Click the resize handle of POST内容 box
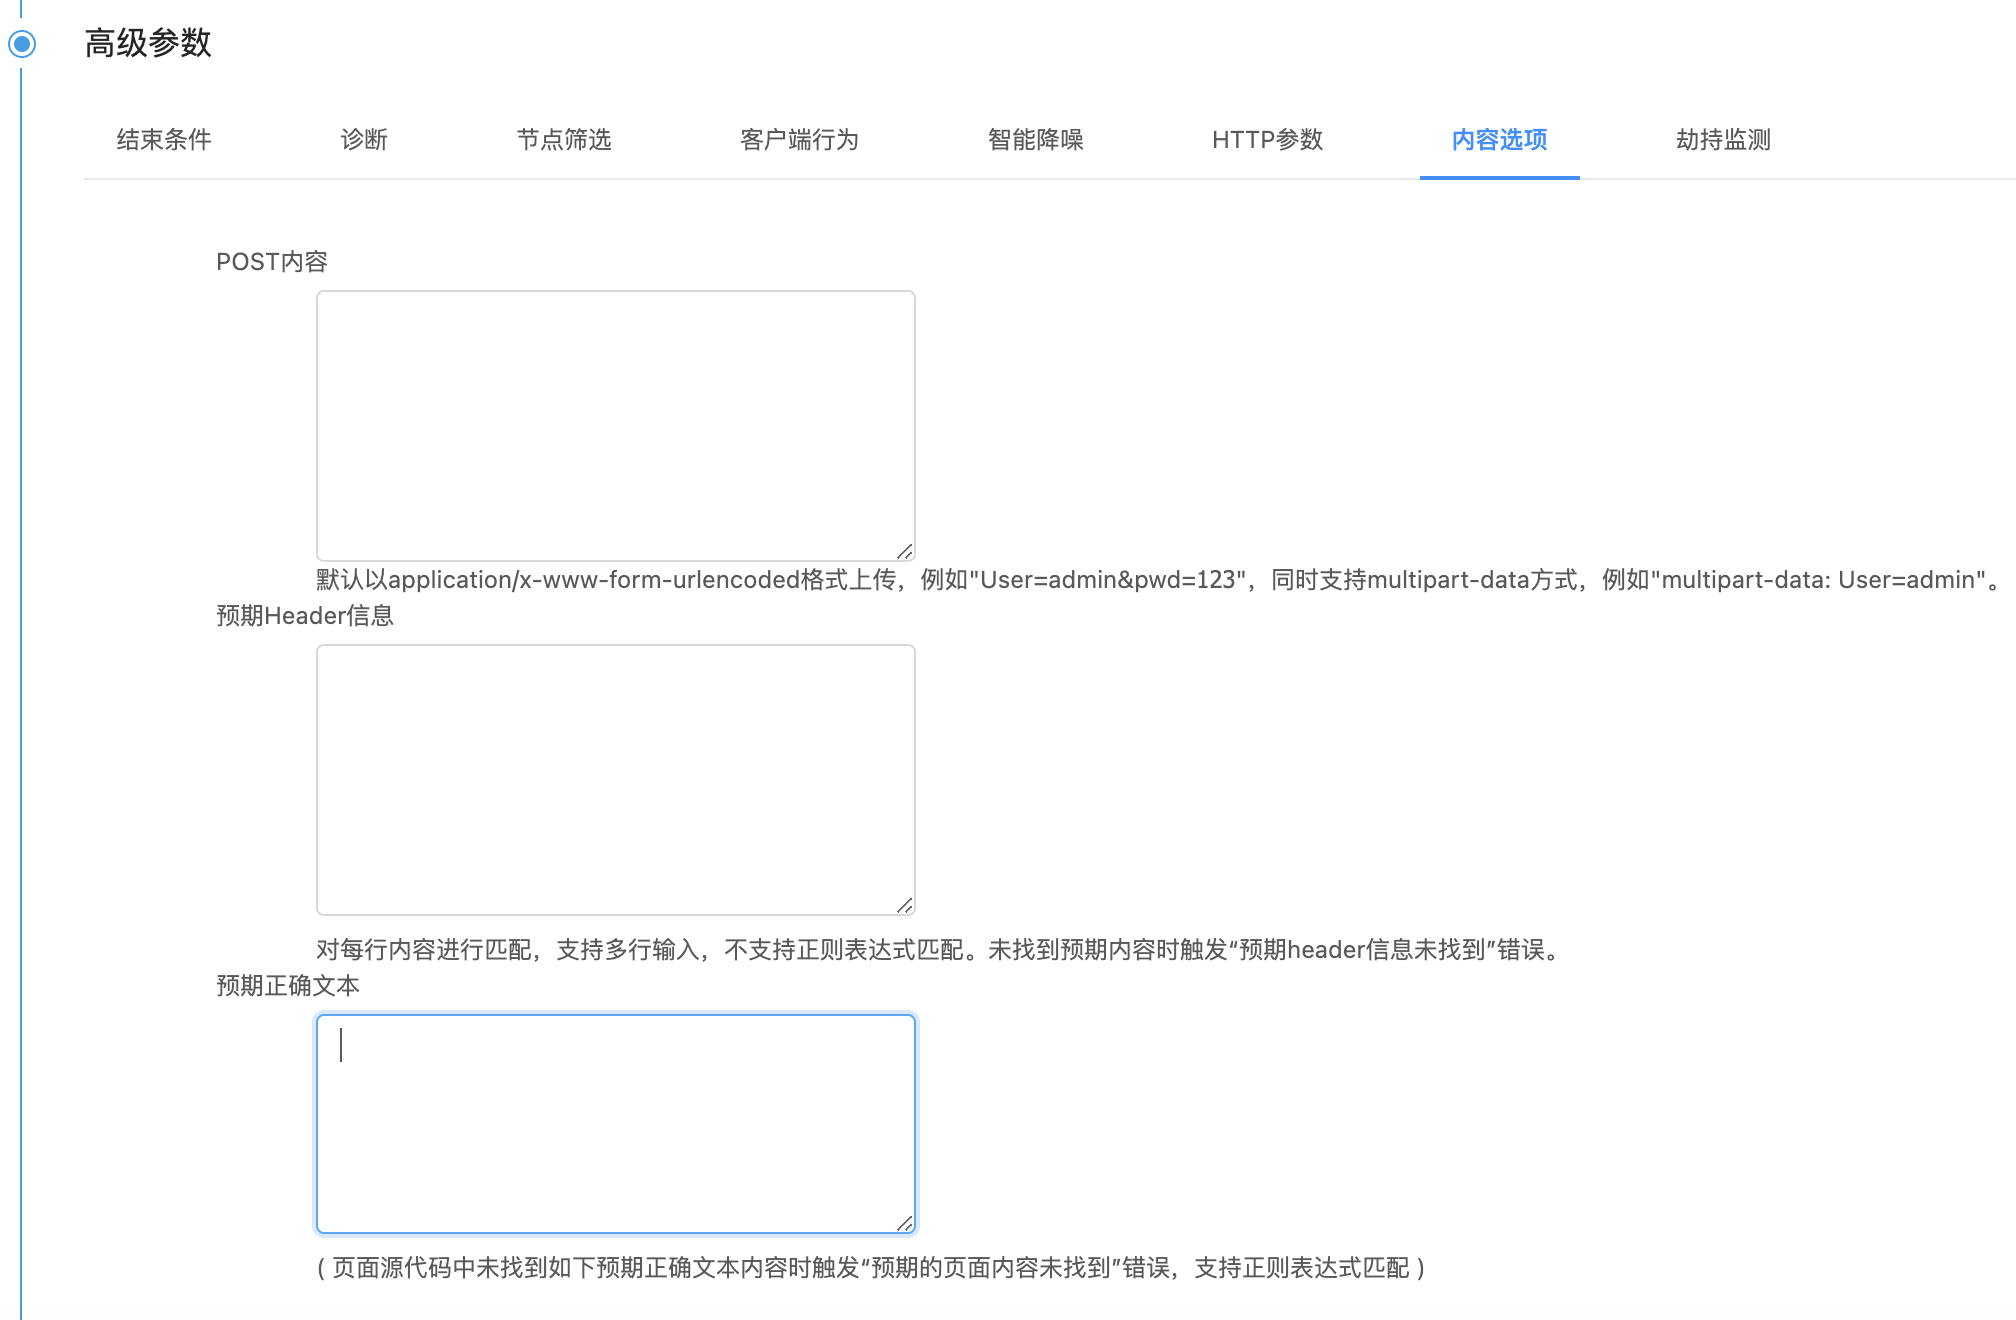This screenshot has width=2016, height=1320. point(906,548)
